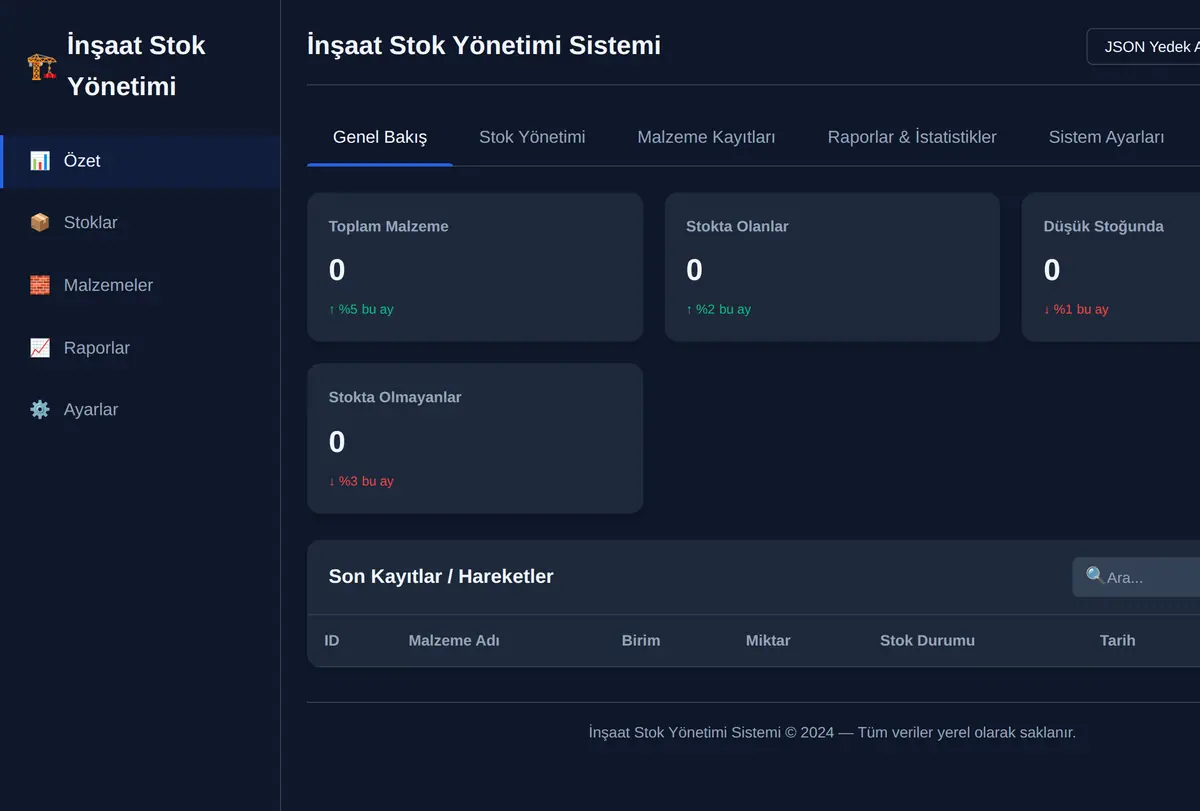Click the footer copyright 2024 text

832,732
